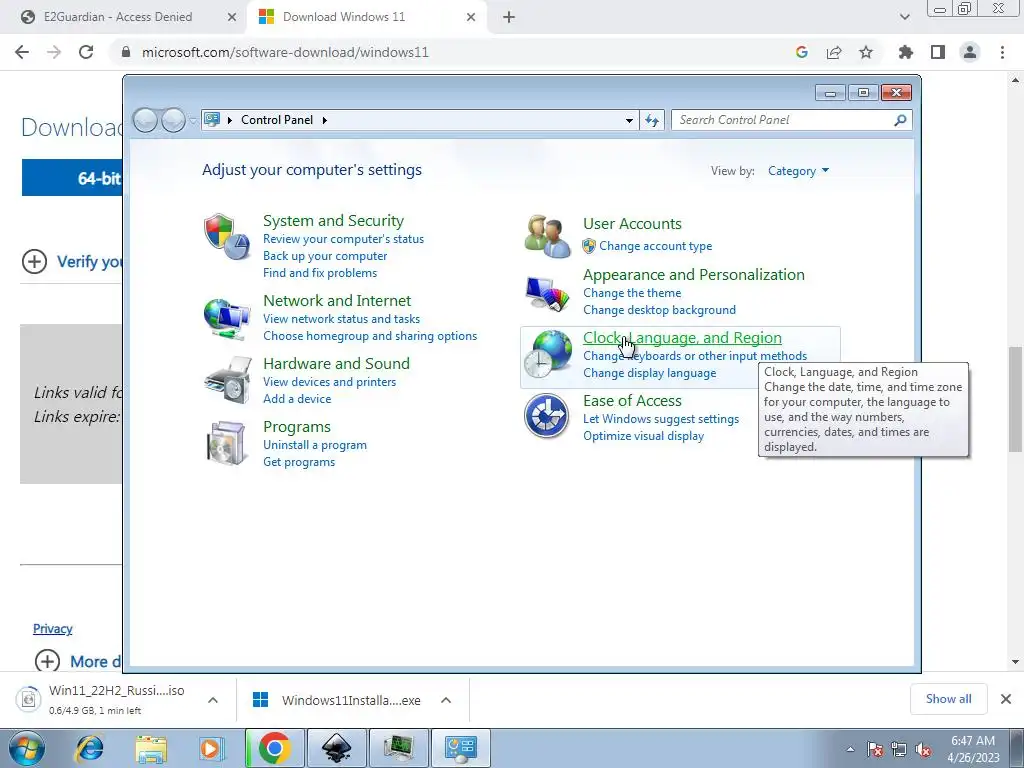Image resolution: width=1024 pixels, height=768 pixels.
Task: Open Chrome tab search chevron
Action: (x=904, y=17)
